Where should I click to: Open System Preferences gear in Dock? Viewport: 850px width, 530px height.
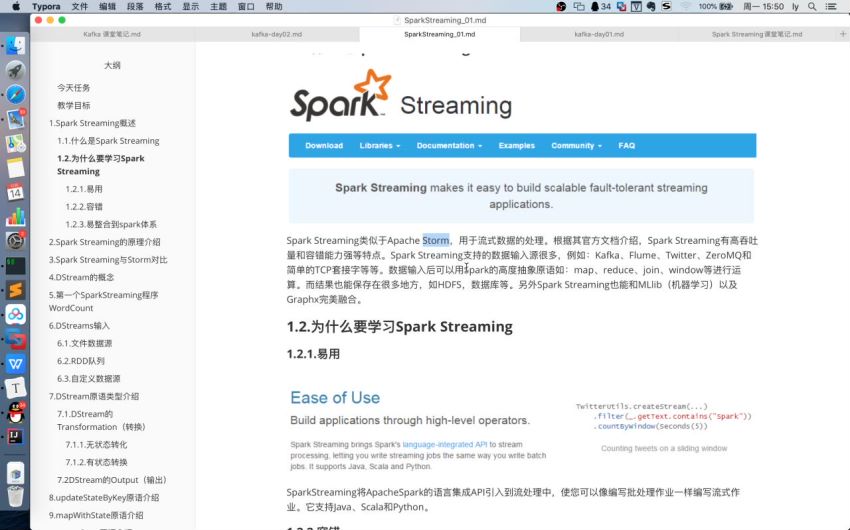pos(15,241)
